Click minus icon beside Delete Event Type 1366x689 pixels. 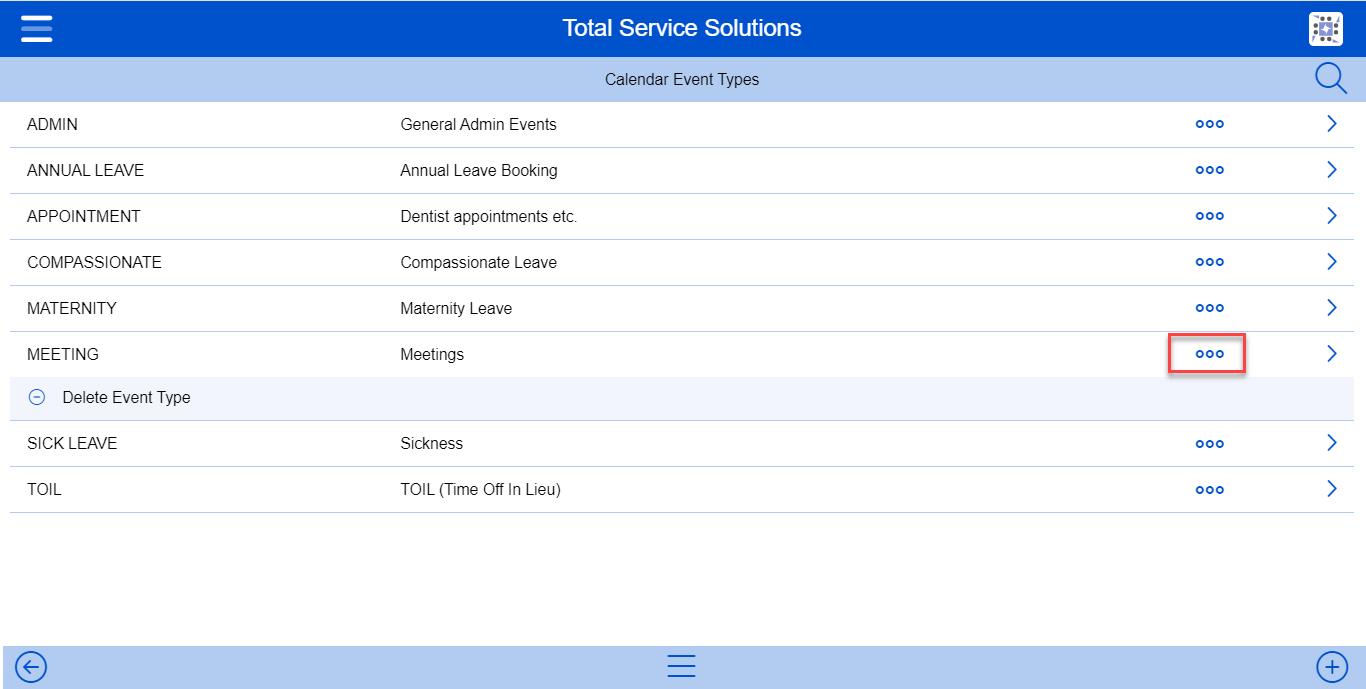[37, 397]
